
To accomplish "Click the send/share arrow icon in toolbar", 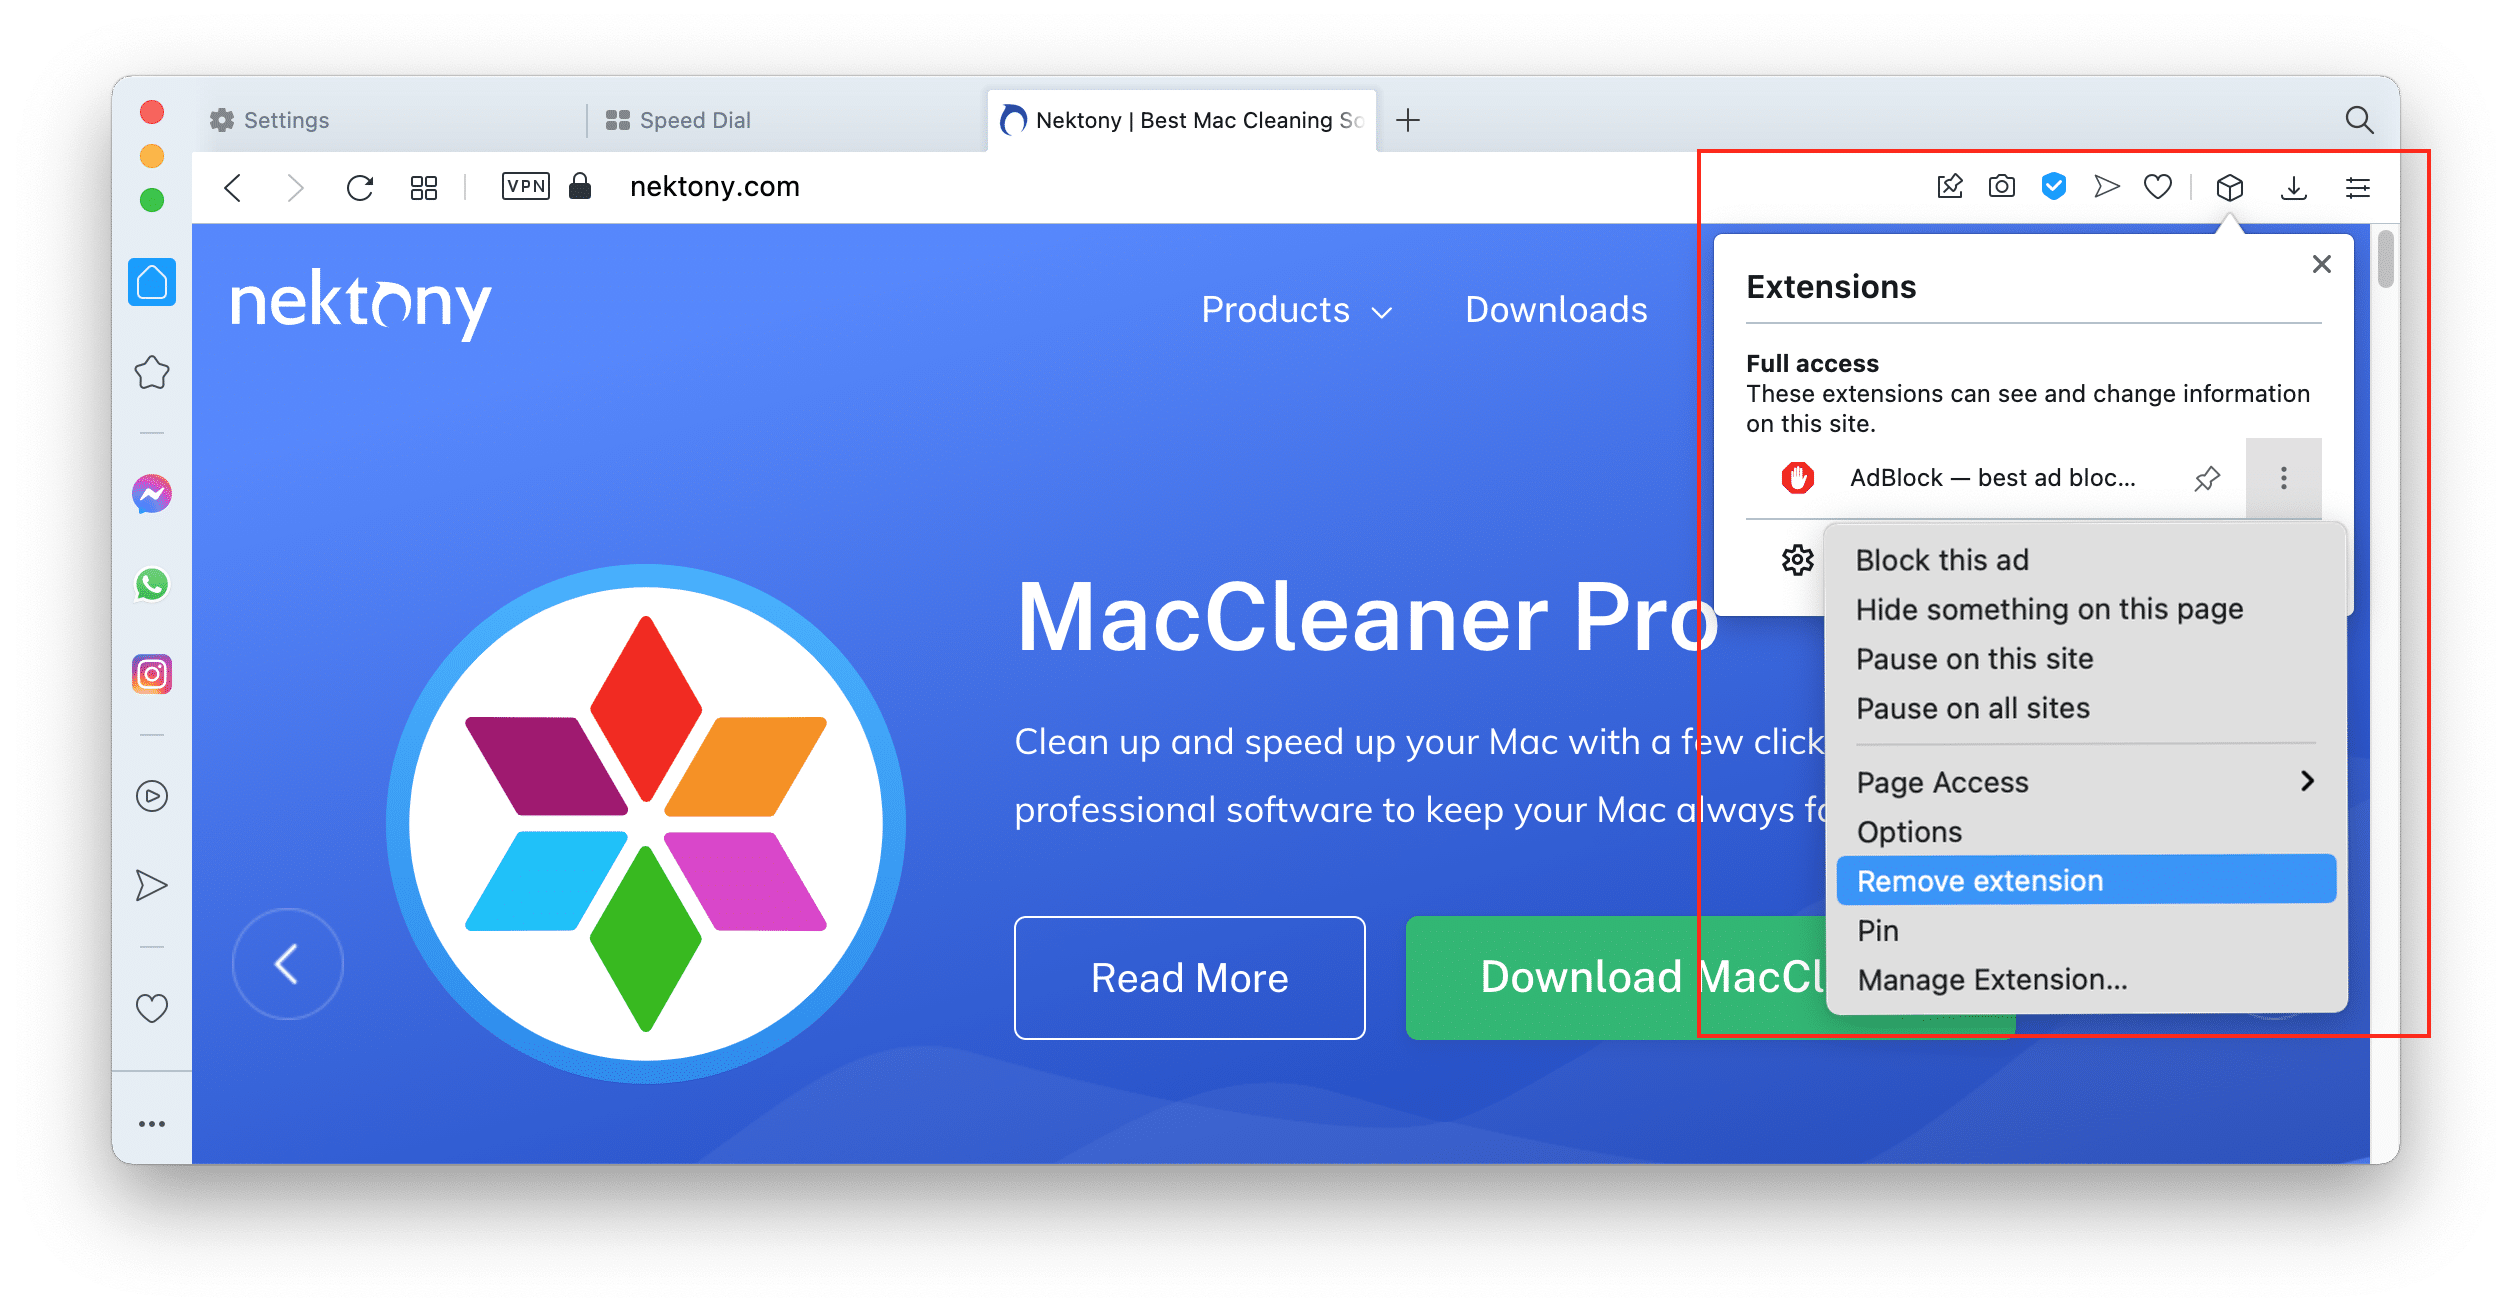I will [2107, 188].
